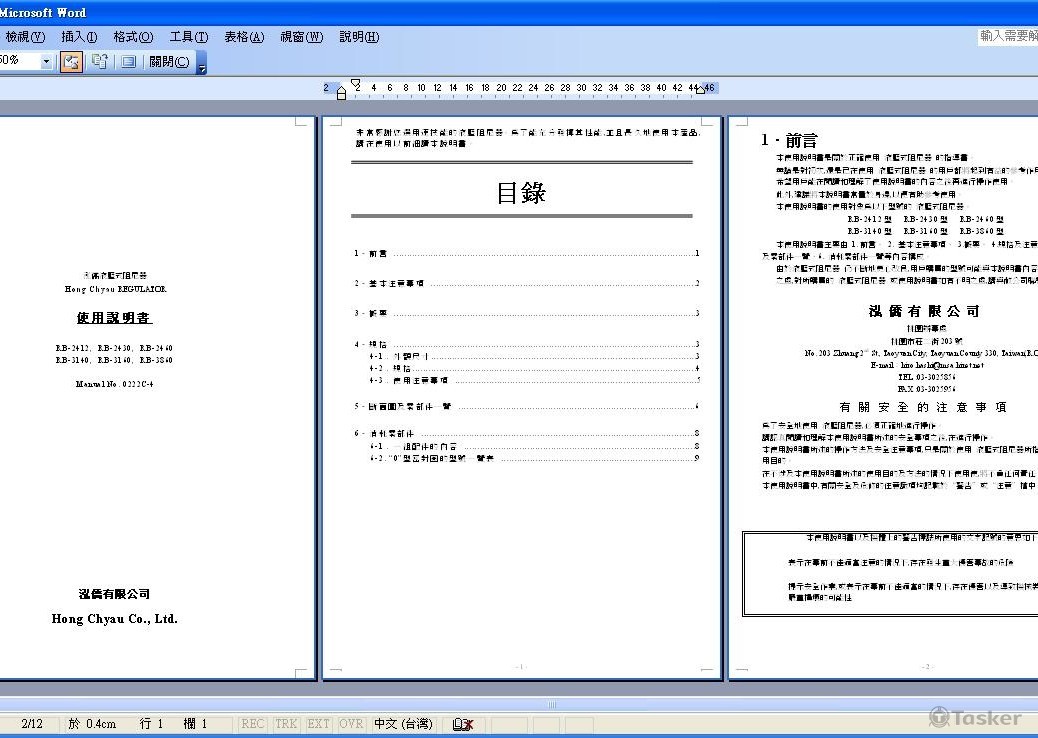Enter full screen mode from the toolbar
Viewport: 1038px width, 738px height.
point(128,61)
